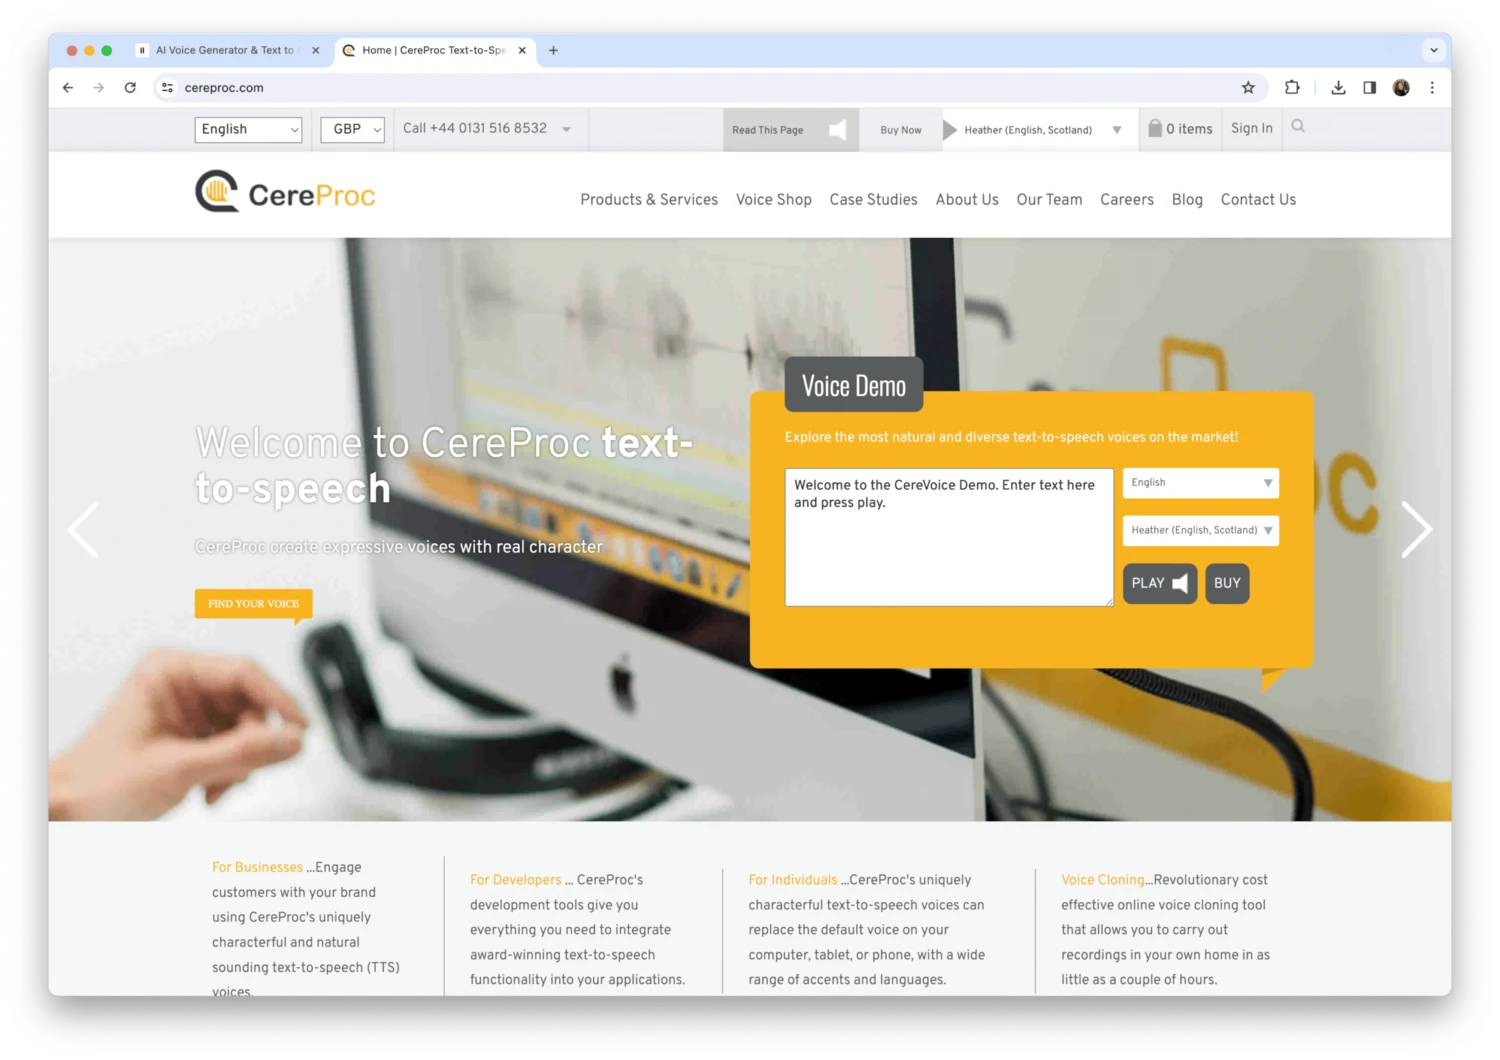Click the FIND YOUR VOICE button

point(253,603)
